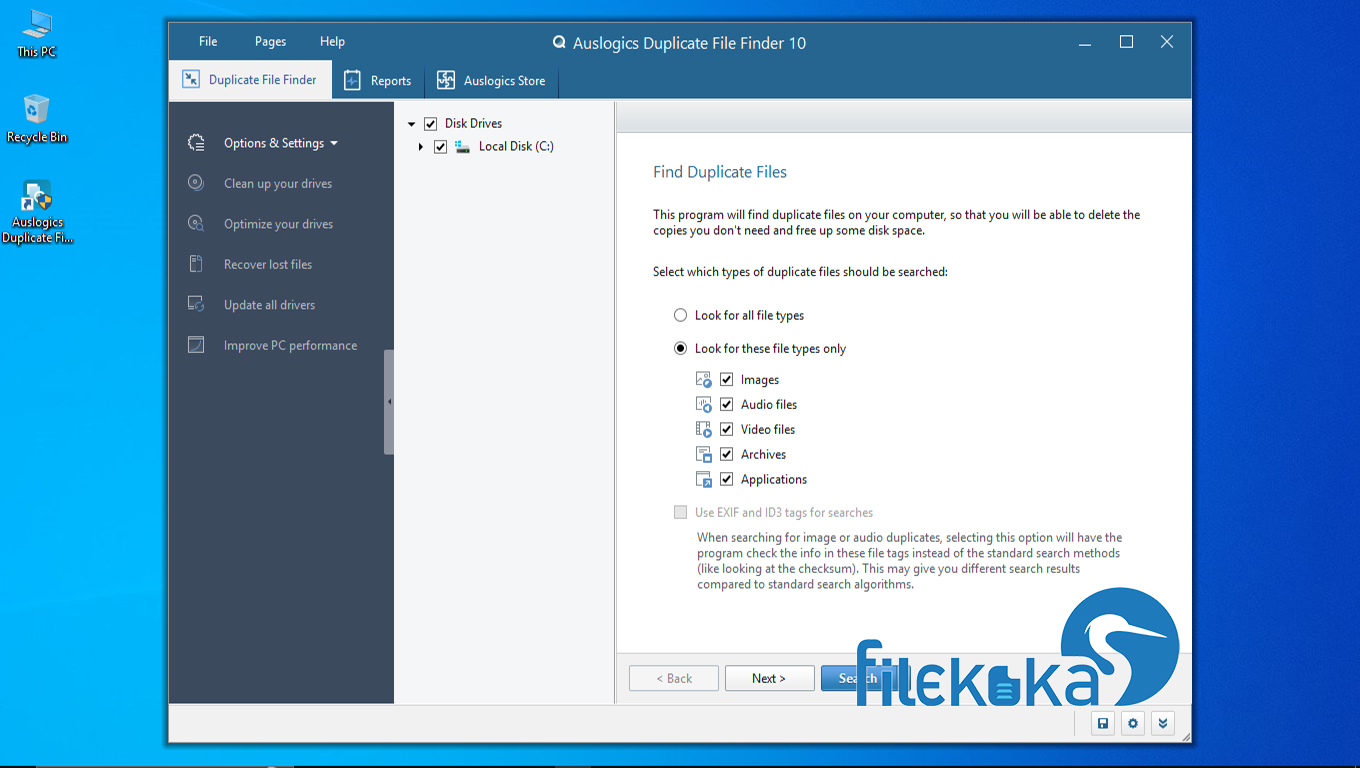The height and width of the screenshot is (768, 1360).
Task: Click the Local Disk (C:) tree label
Action: tap(516, 147)
